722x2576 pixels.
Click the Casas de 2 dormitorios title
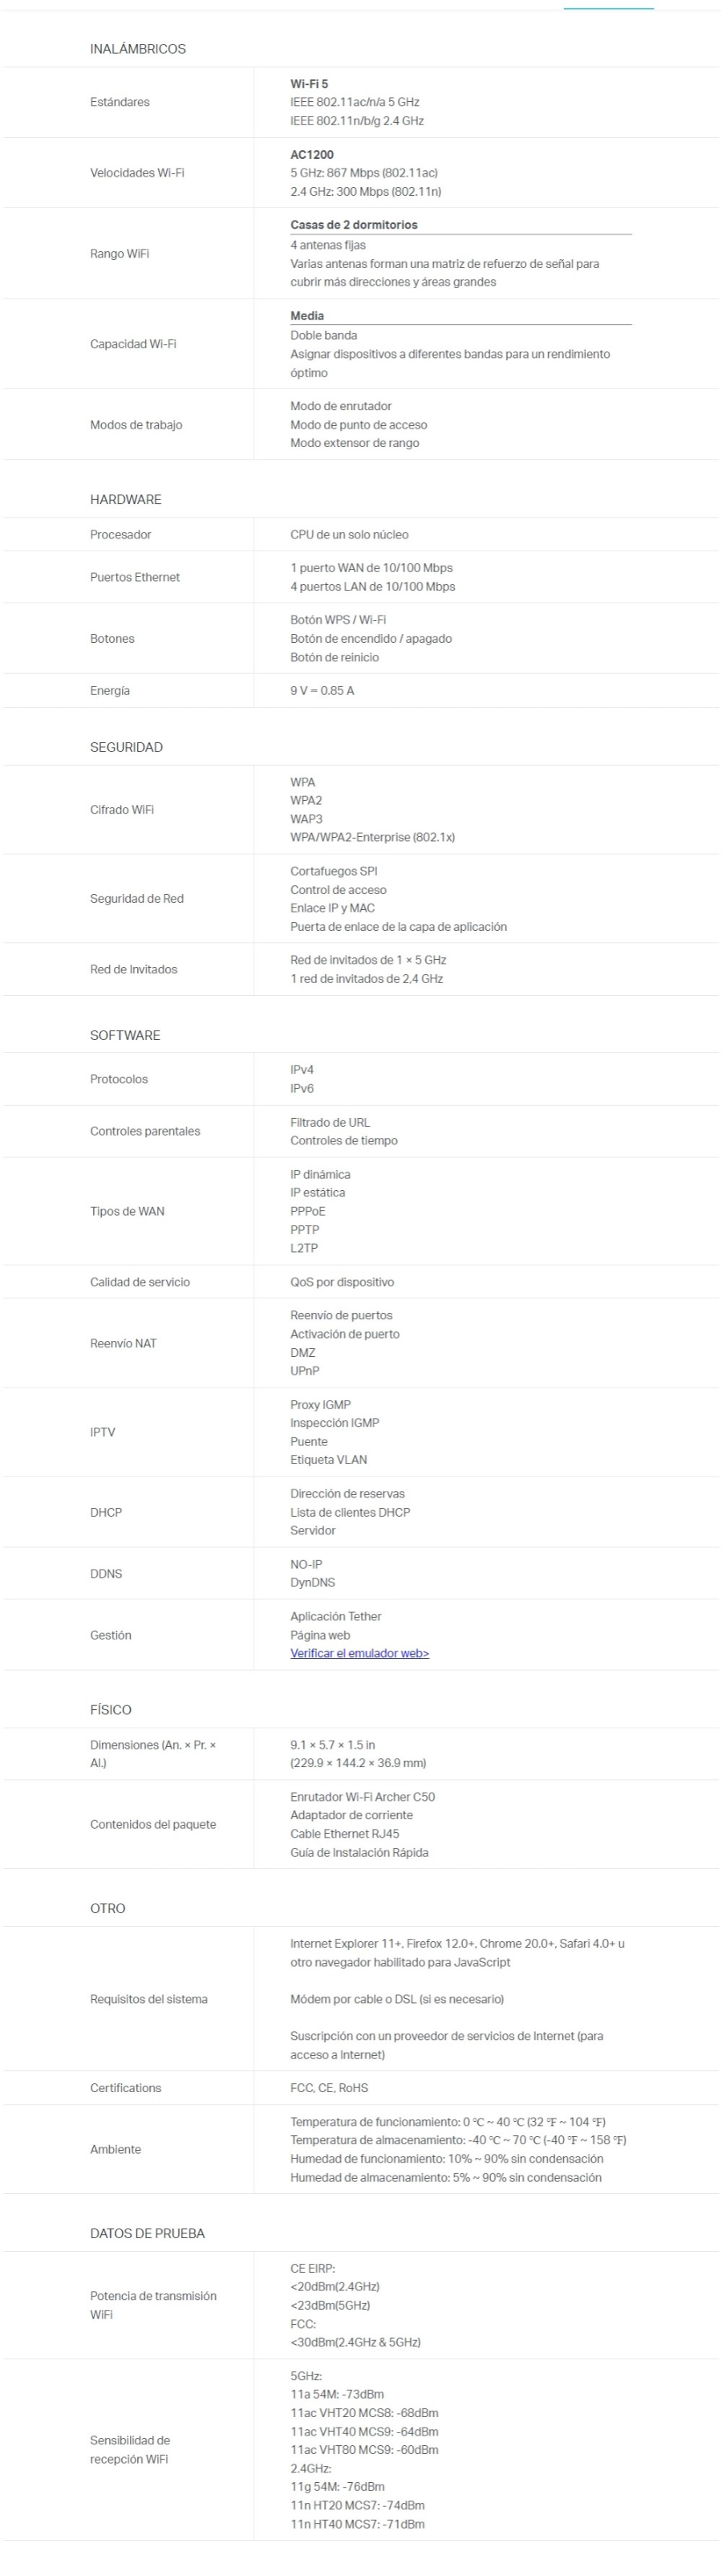354,225
